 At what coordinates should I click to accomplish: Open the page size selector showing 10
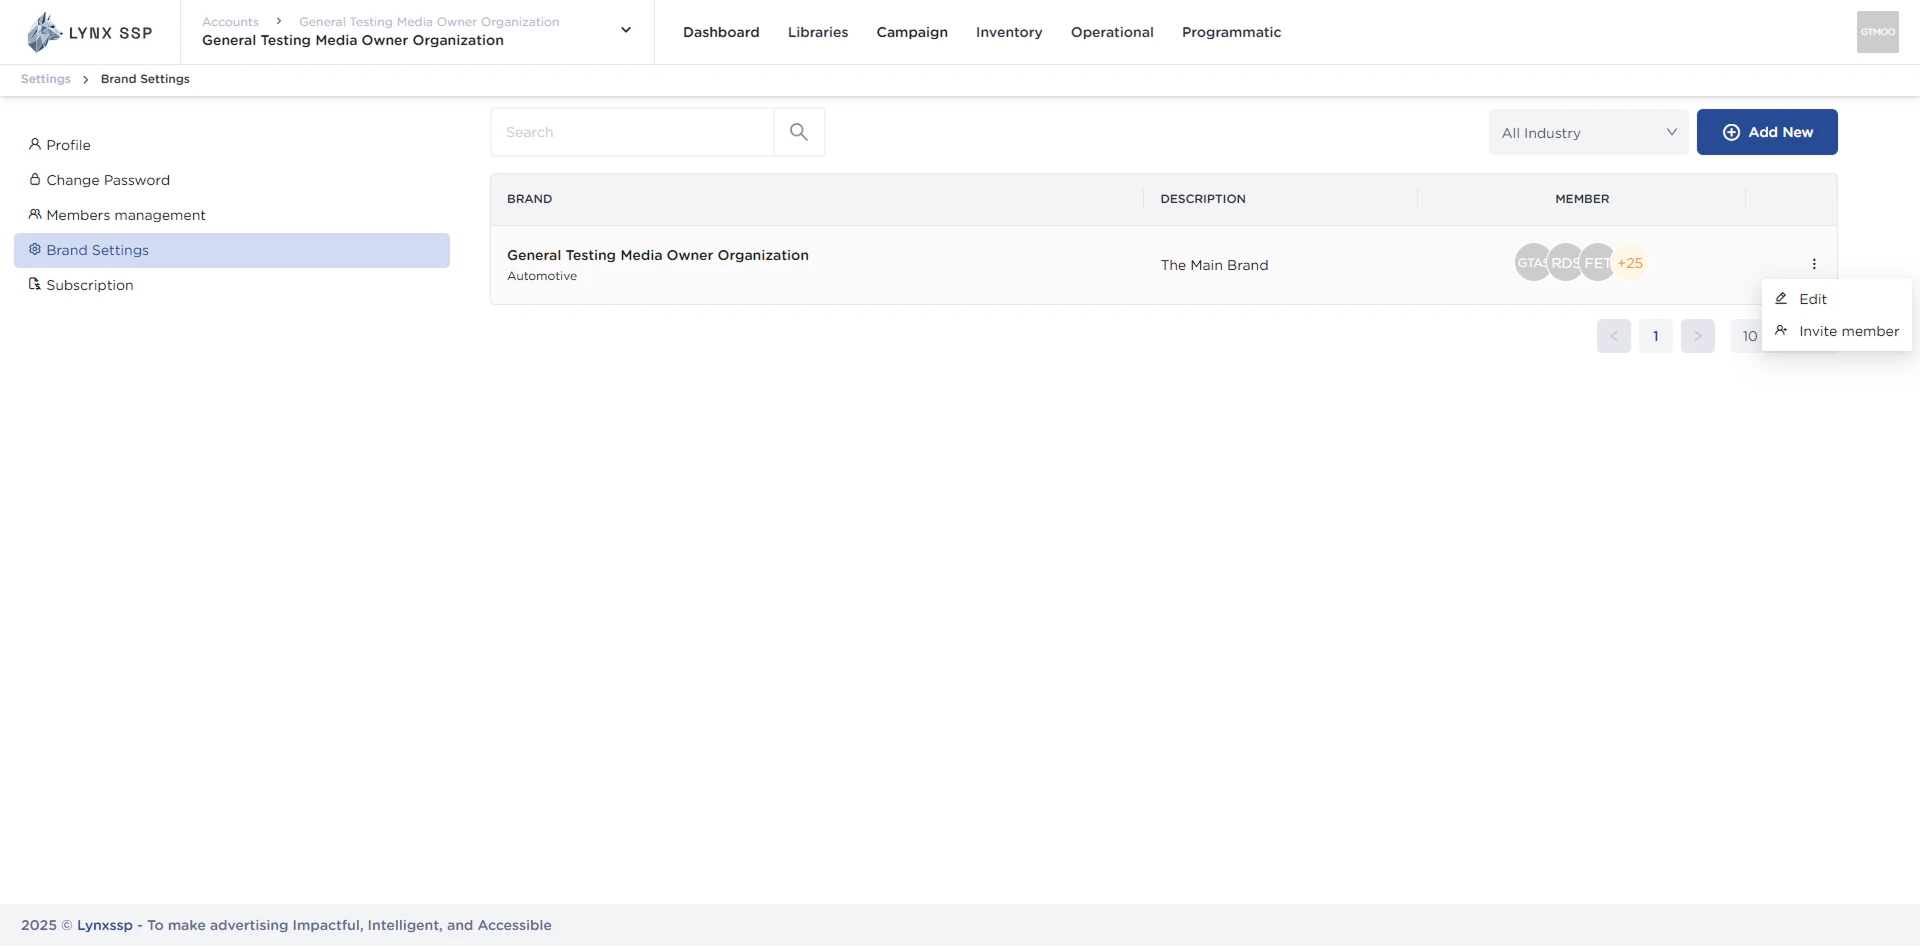click(1750, 336)
